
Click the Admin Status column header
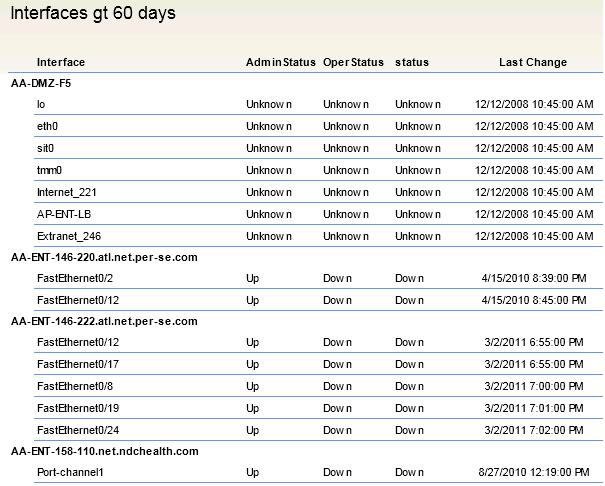[x=281, y=62]
